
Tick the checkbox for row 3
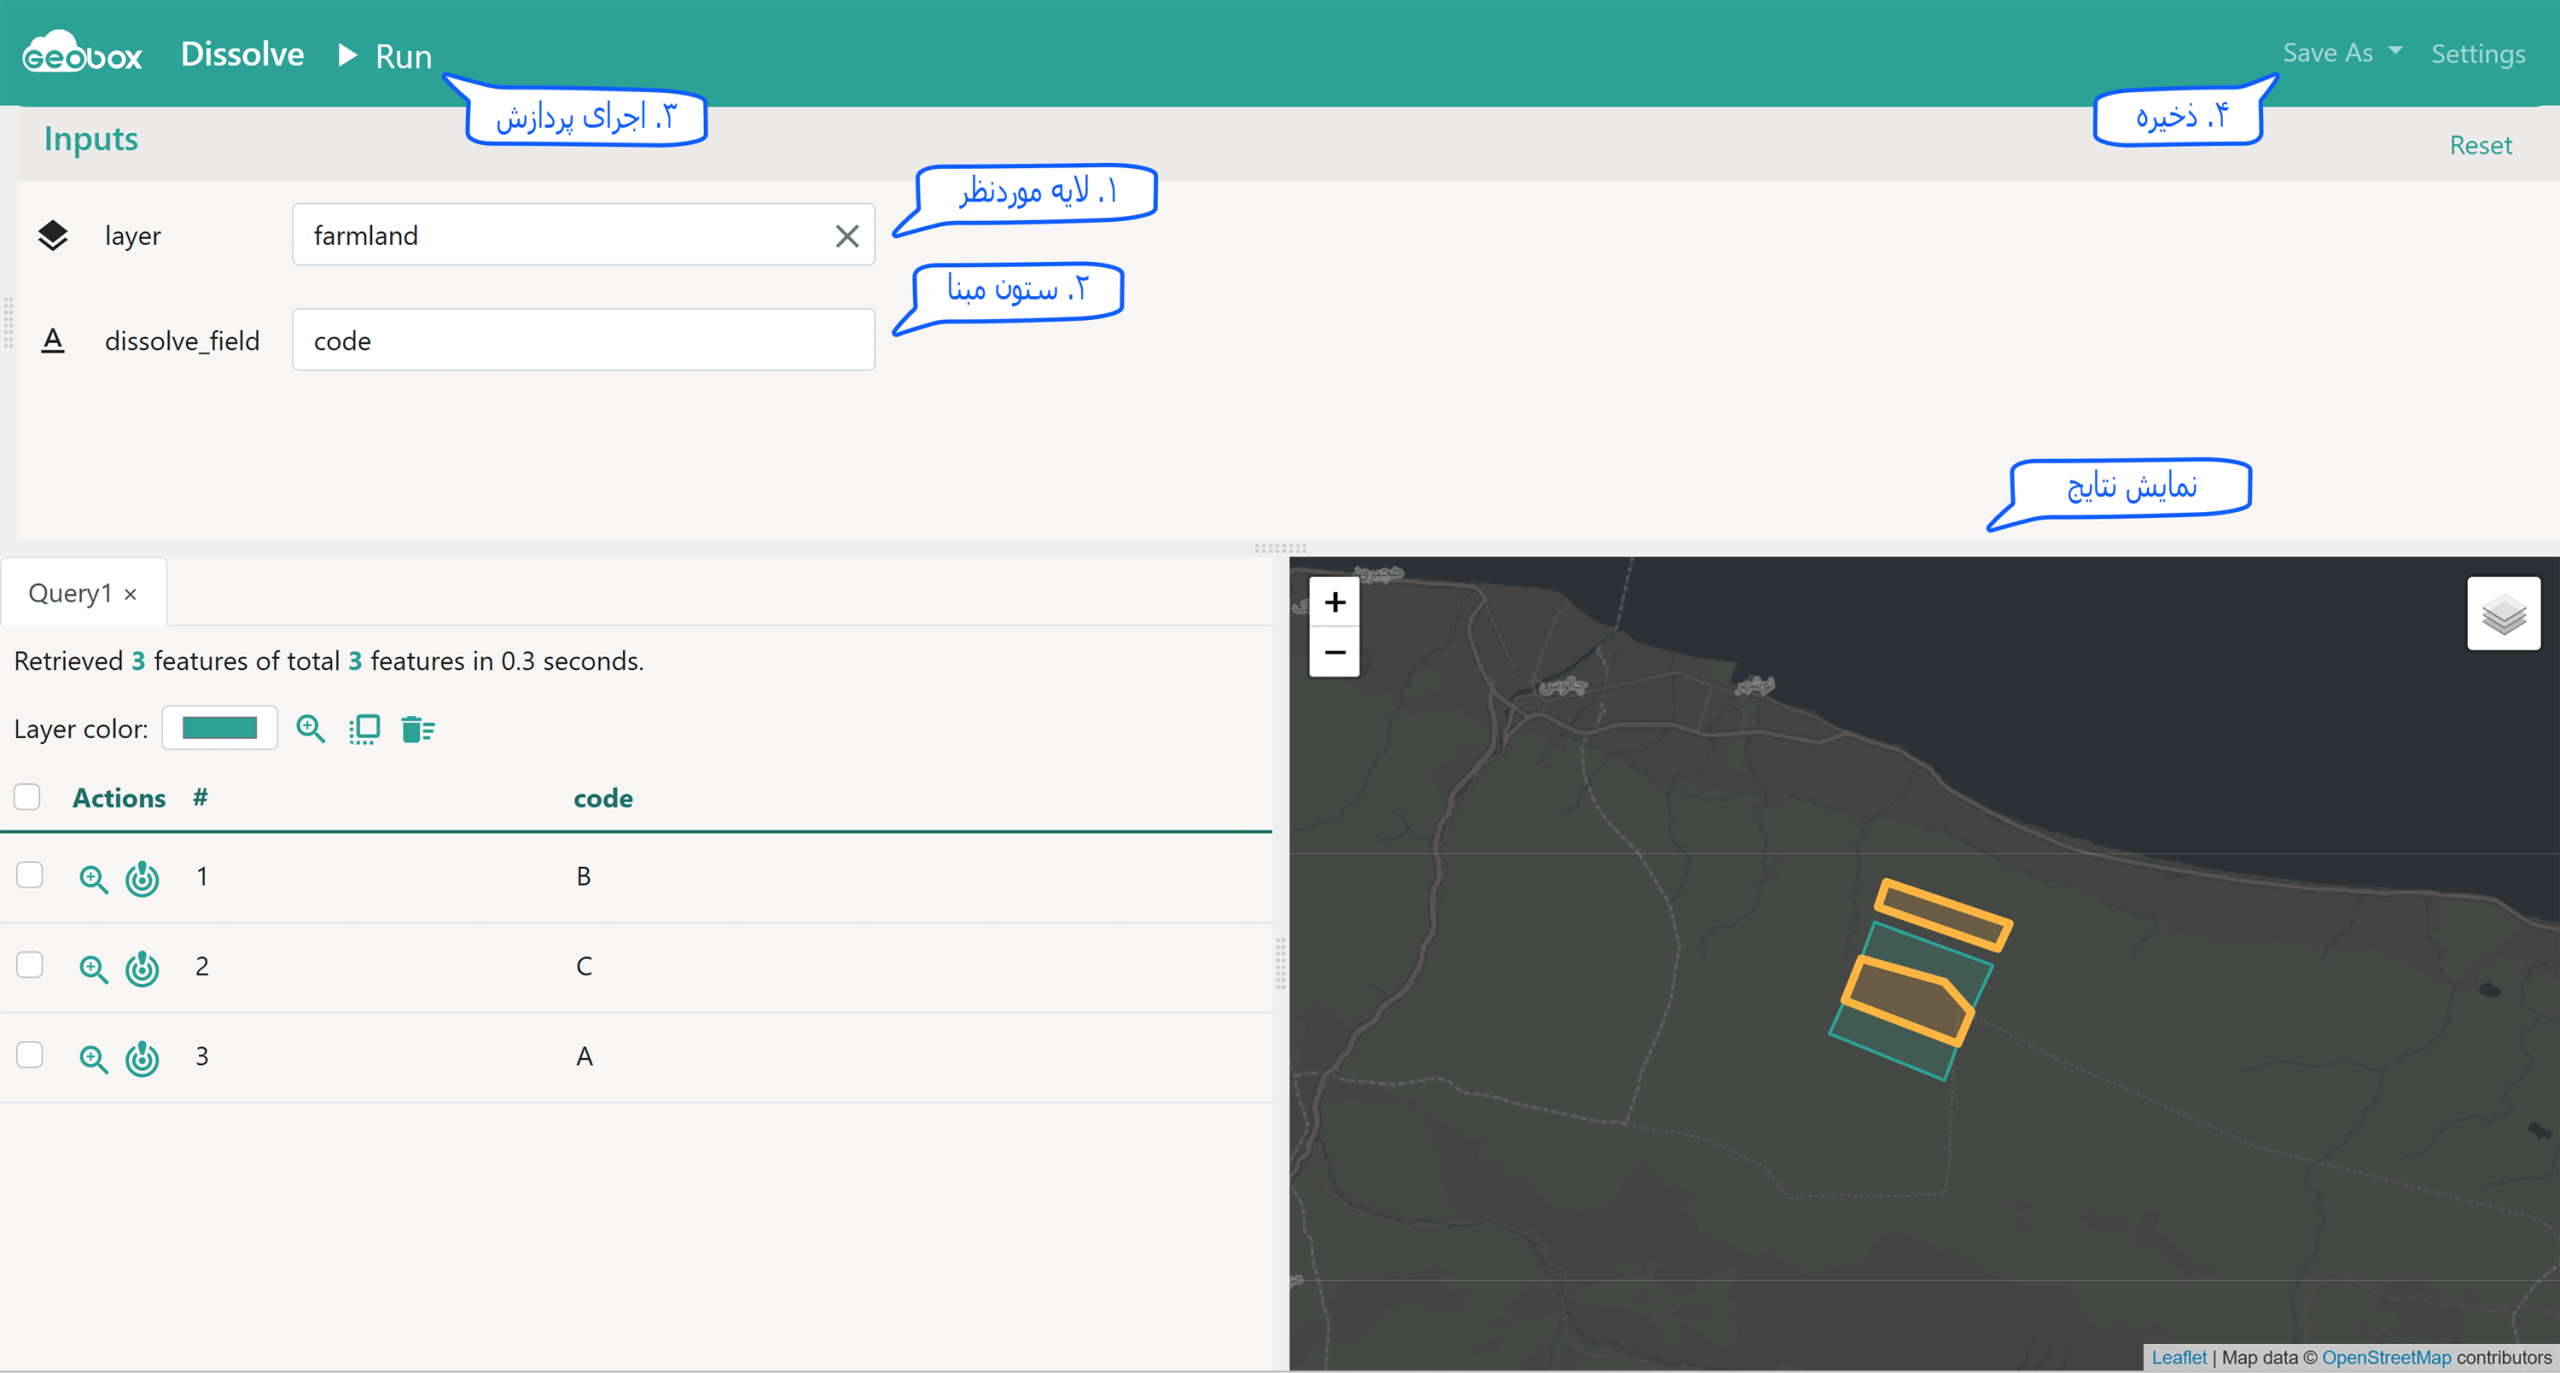click(x=30, y=1056)
